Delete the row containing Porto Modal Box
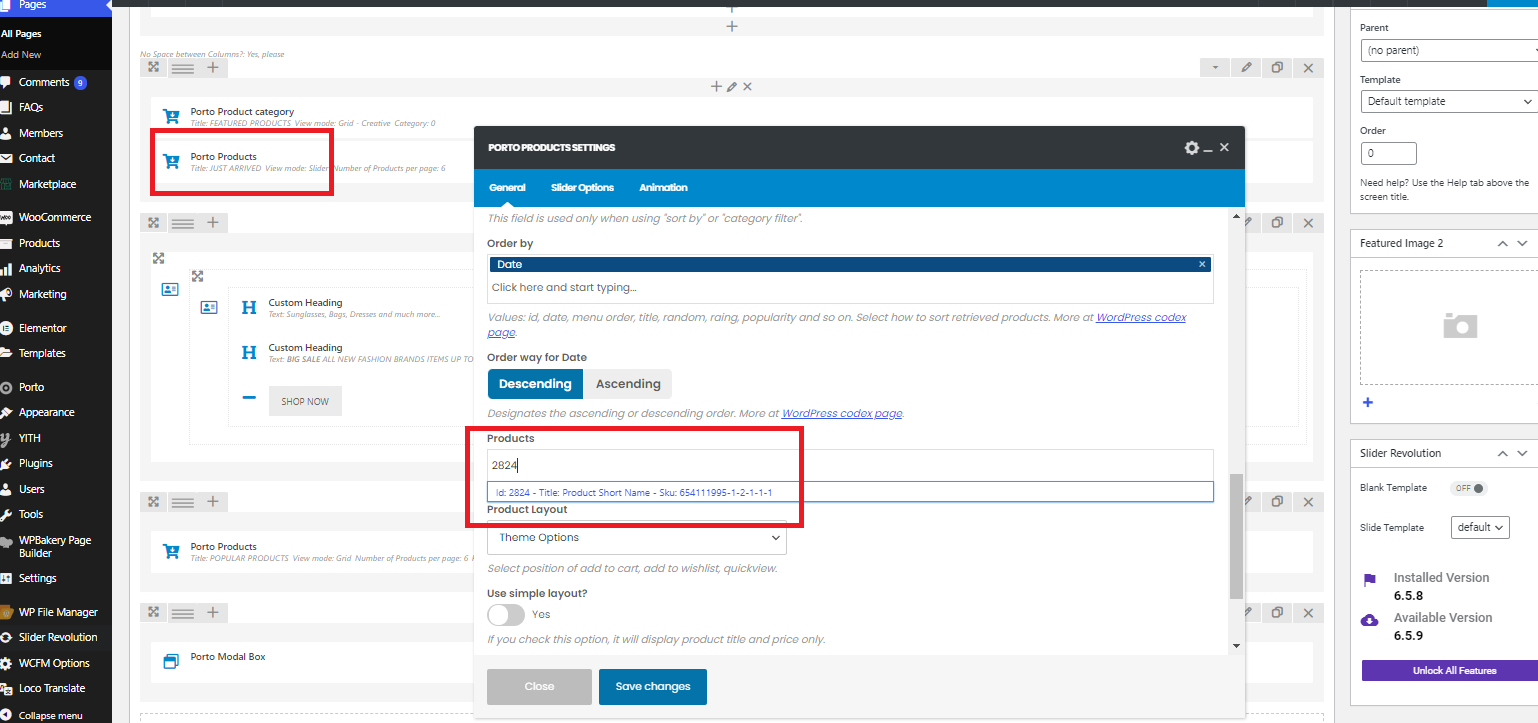 click(x=1308, y=613)
